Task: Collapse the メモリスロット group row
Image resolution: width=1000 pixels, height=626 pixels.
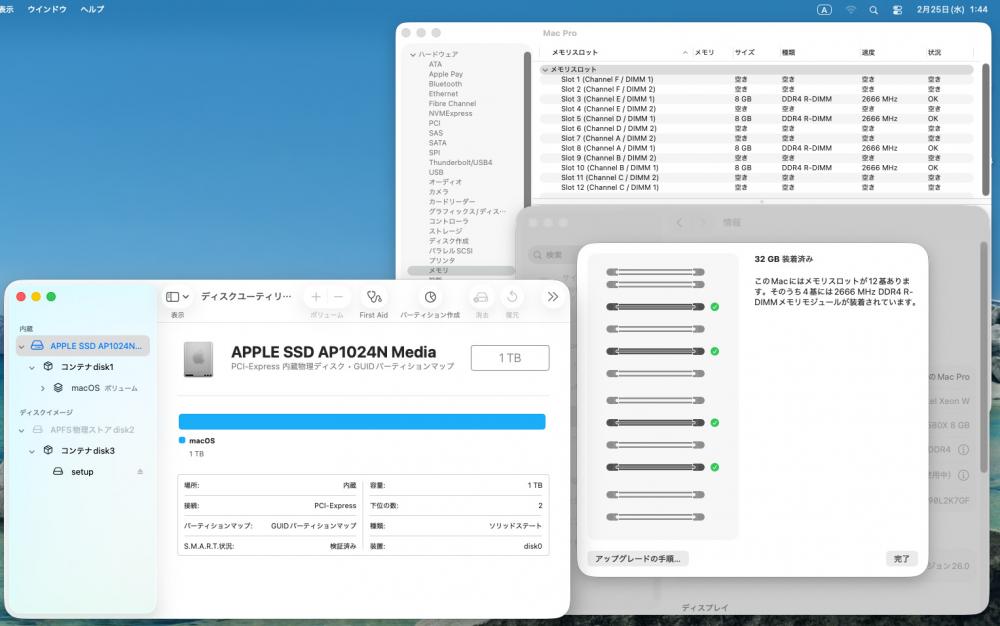Action: 545,70
